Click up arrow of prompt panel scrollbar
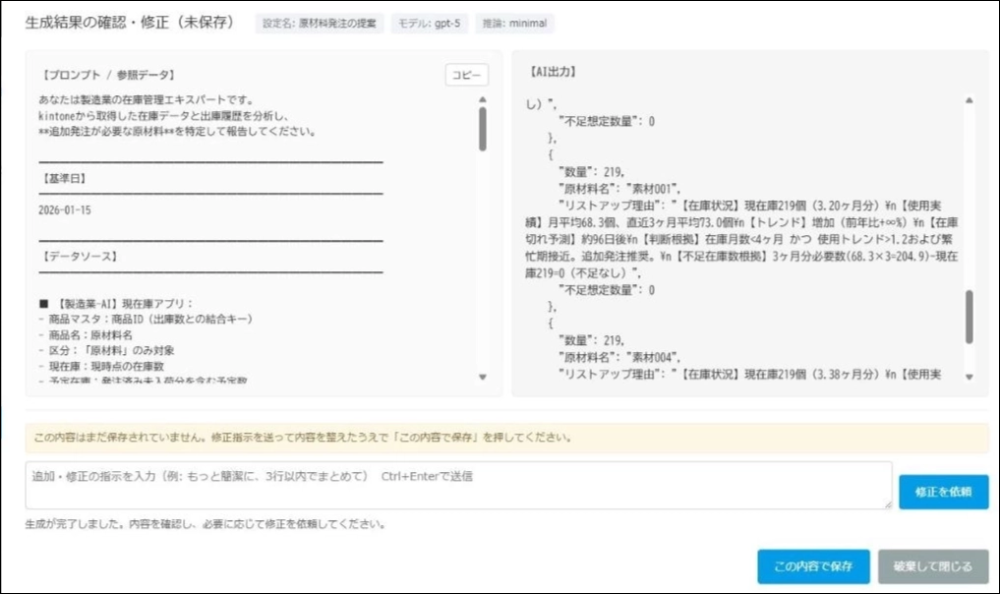This screenshot has width=1000, height=594. 483,100
